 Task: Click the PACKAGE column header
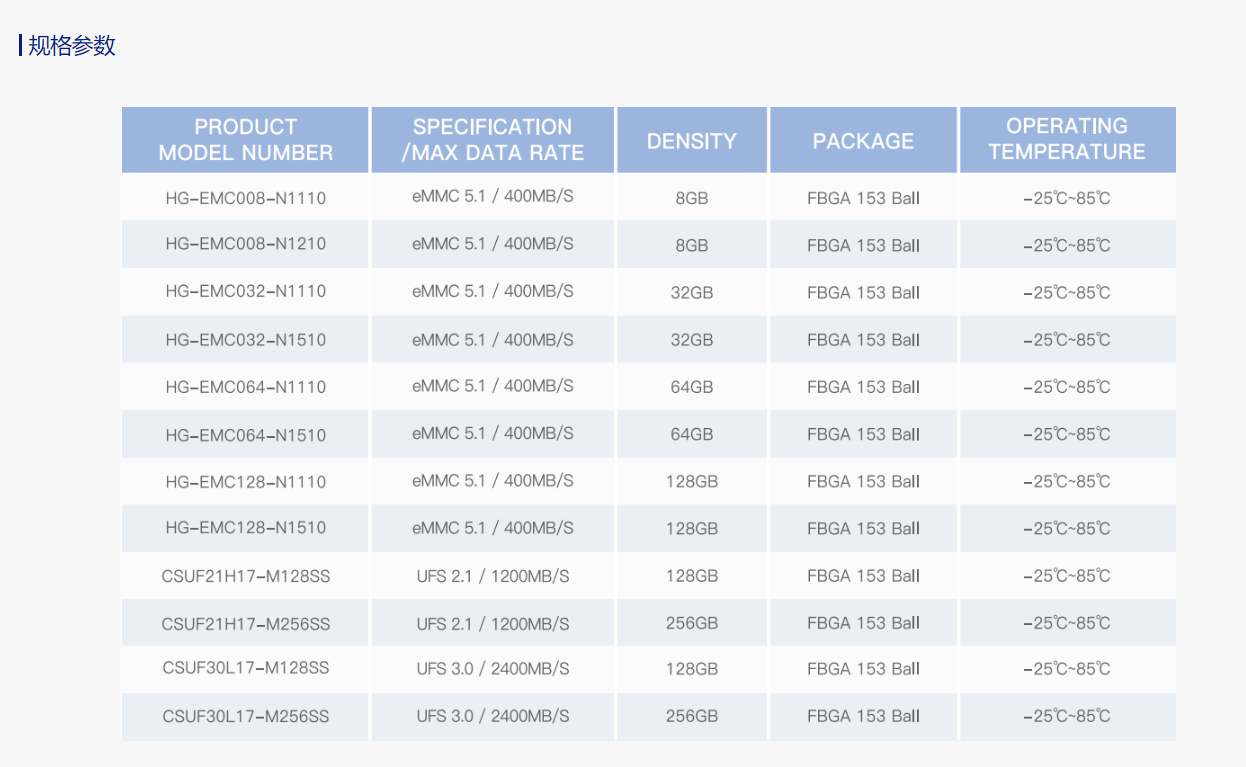coord(863,141)
